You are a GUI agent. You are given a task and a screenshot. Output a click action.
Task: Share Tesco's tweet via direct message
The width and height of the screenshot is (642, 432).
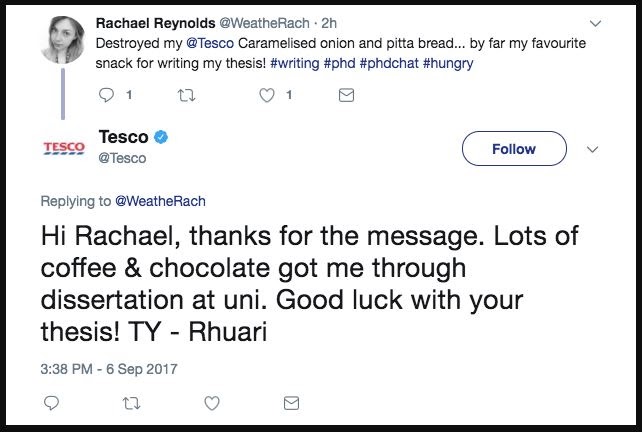(x=290, y=404)
